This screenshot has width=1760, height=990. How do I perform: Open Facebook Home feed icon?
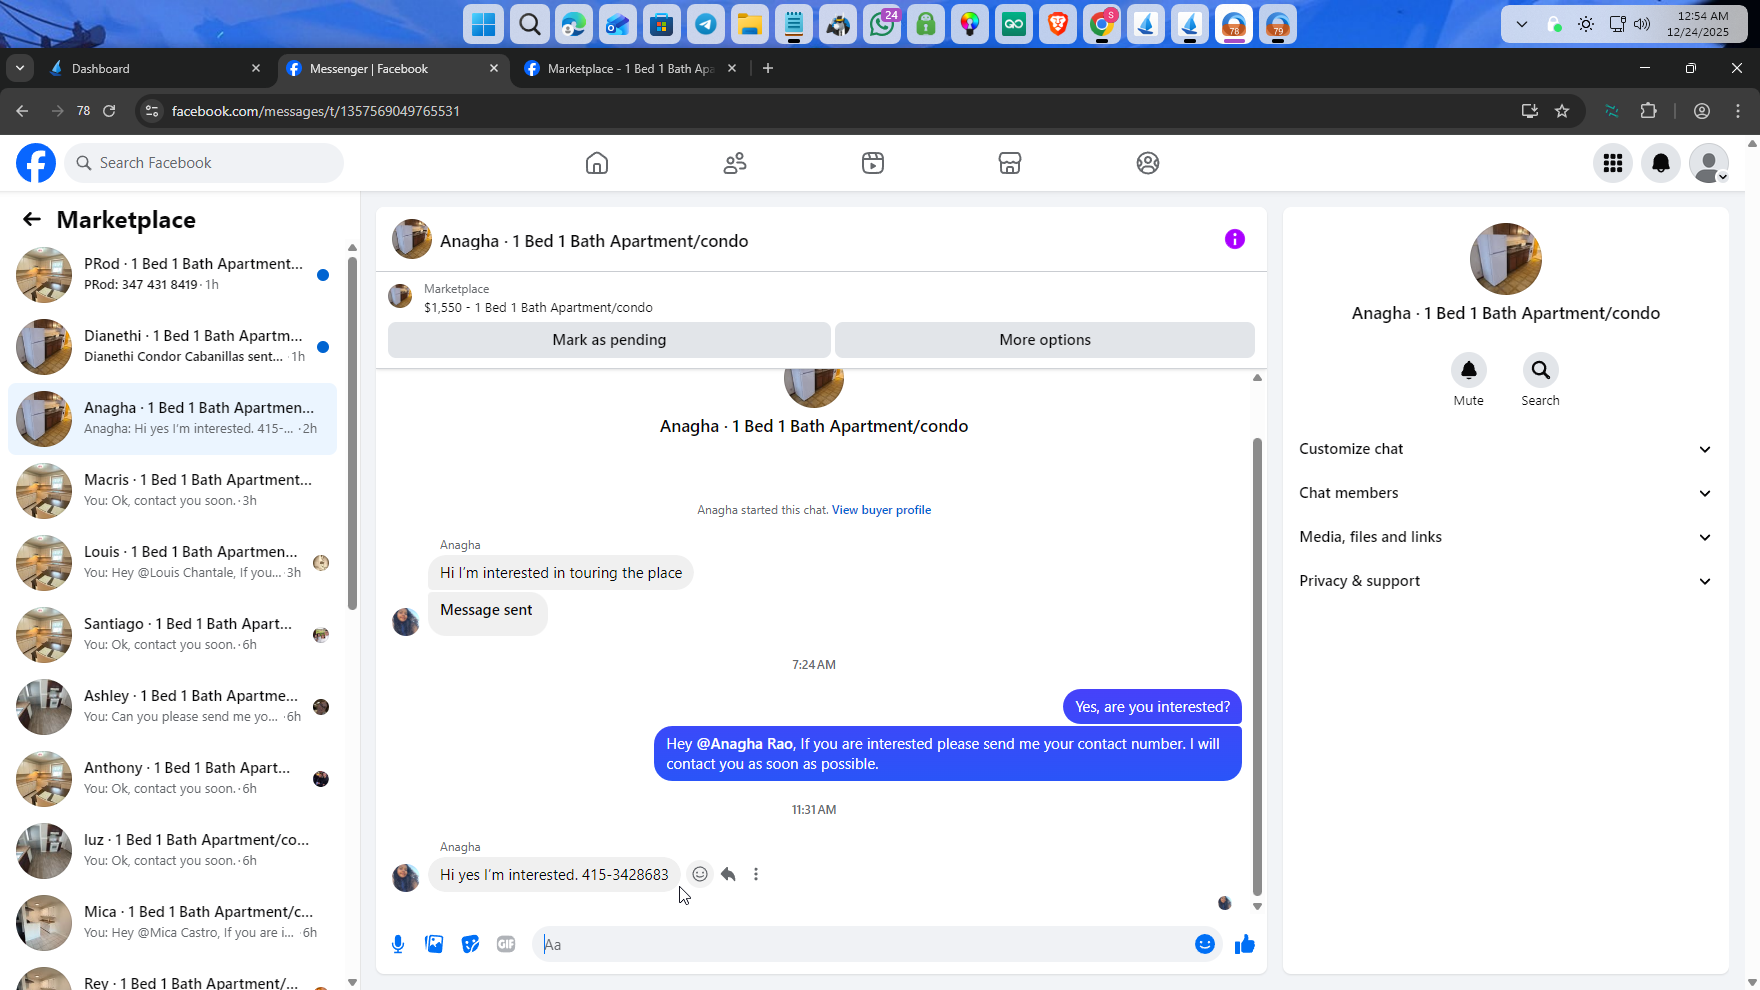pyautogui.click(x=597, y=163)
